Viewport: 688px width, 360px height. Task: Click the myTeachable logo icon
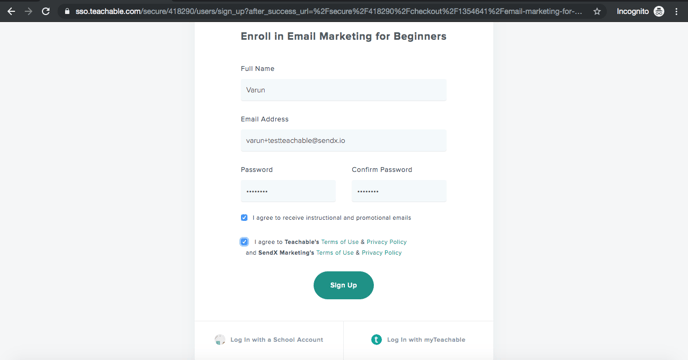376,339
